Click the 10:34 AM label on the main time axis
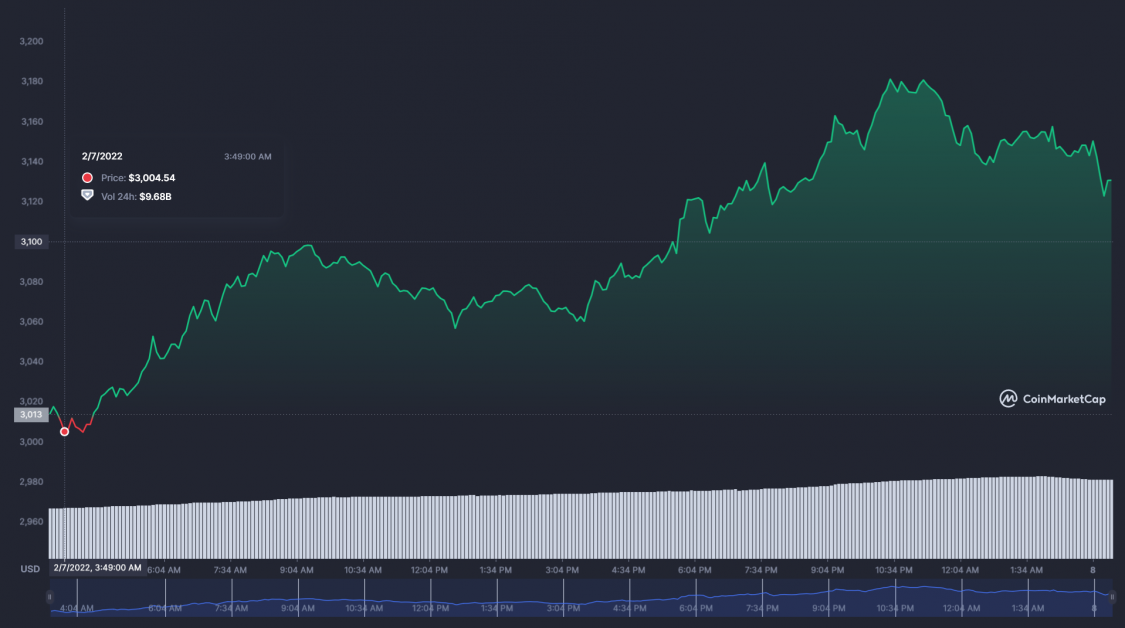Viewport: 1125px width, 628px height. pos(363,570)
